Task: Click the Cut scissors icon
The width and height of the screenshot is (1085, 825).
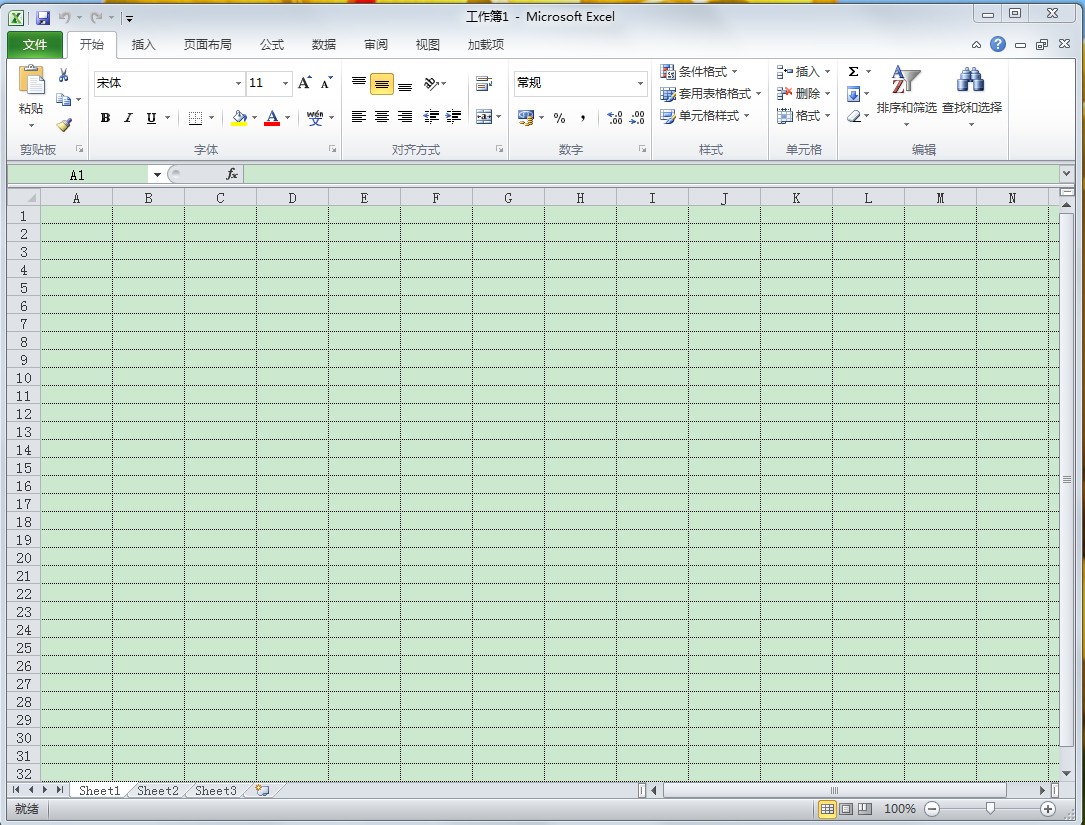Action: (64, 75)
